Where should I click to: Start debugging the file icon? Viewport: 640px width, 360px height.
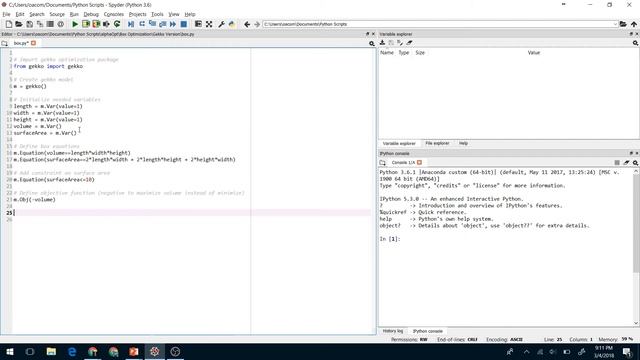[131, 24]
